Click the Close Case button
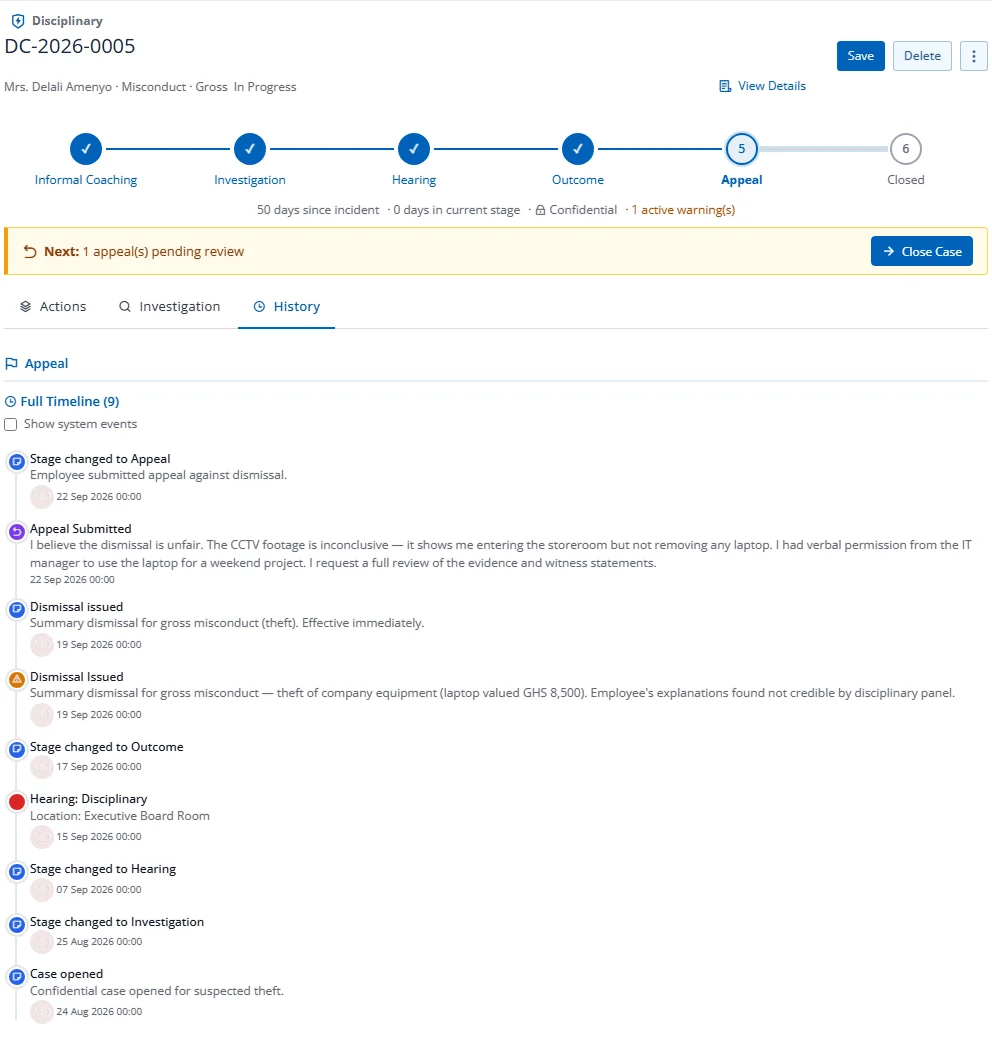The width and height of the screenshot is (992, 1040). click(x=922, y=251)
